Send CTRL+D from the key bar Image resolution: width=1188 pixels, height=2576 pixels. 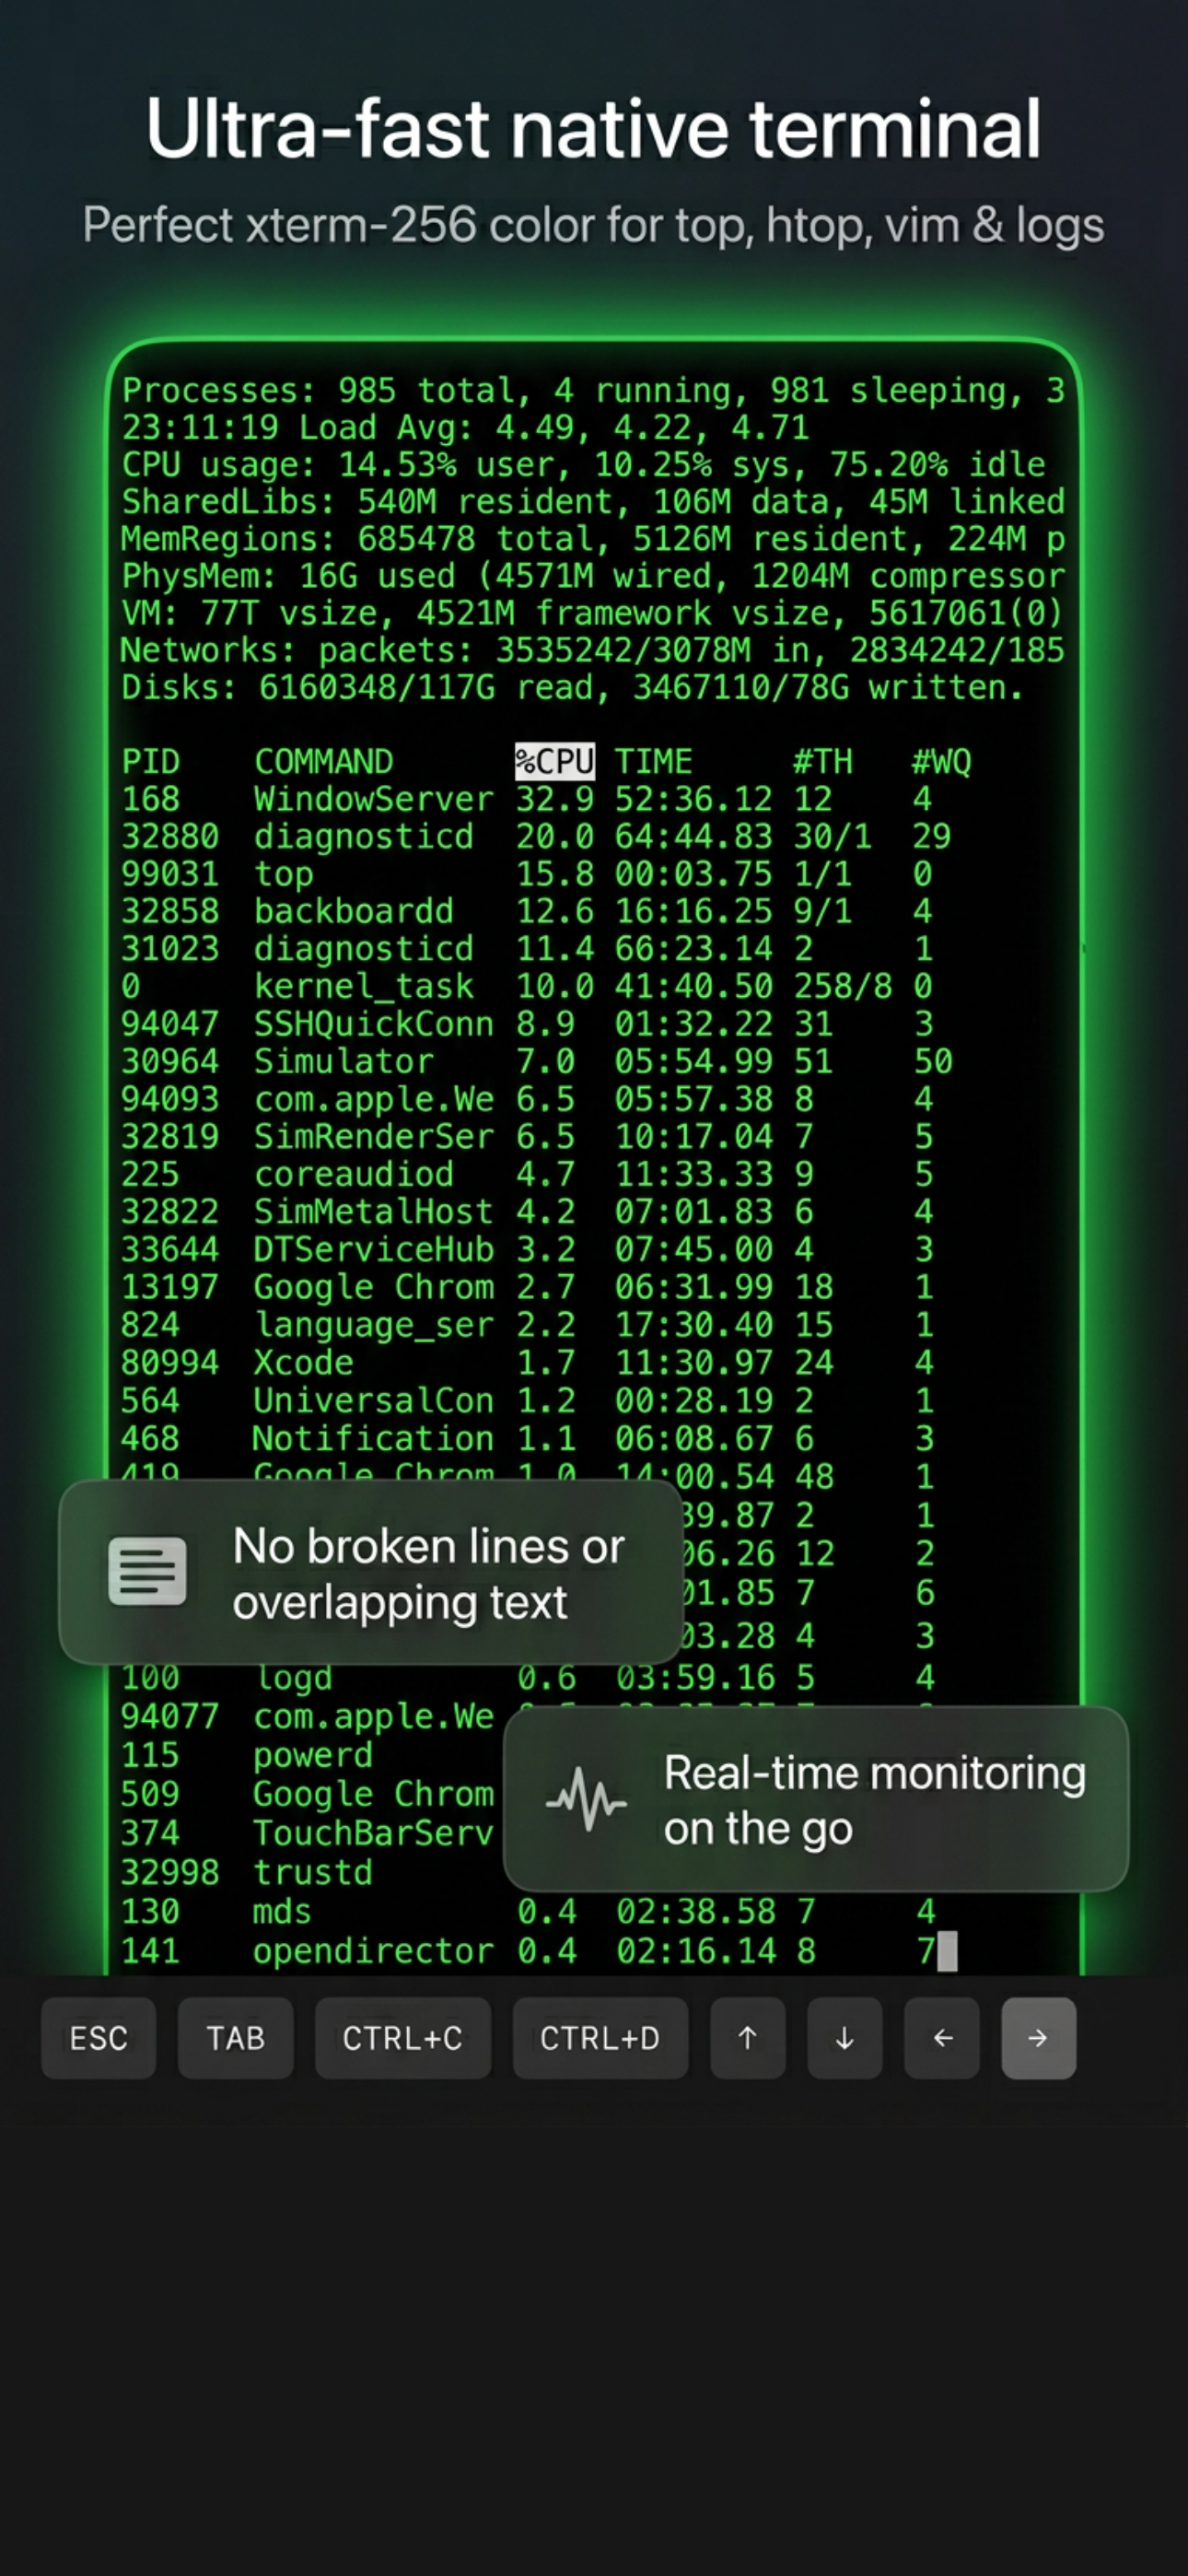coord(600,2038)
